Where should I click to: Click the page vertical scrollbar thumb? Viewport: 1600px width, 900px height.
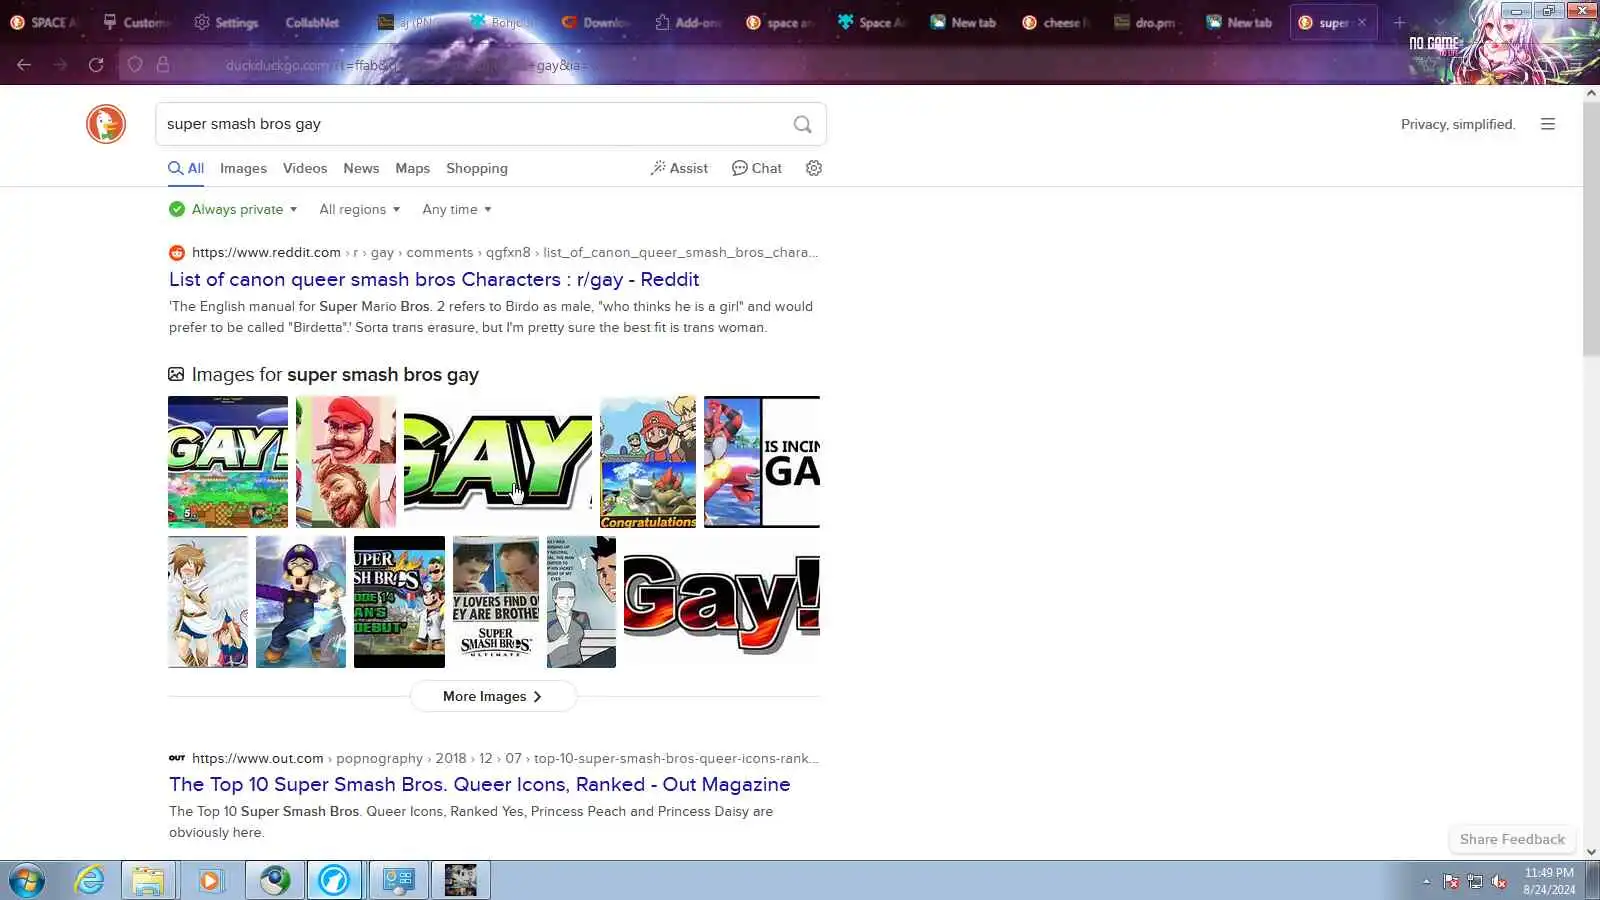[x=1591, y=228]
